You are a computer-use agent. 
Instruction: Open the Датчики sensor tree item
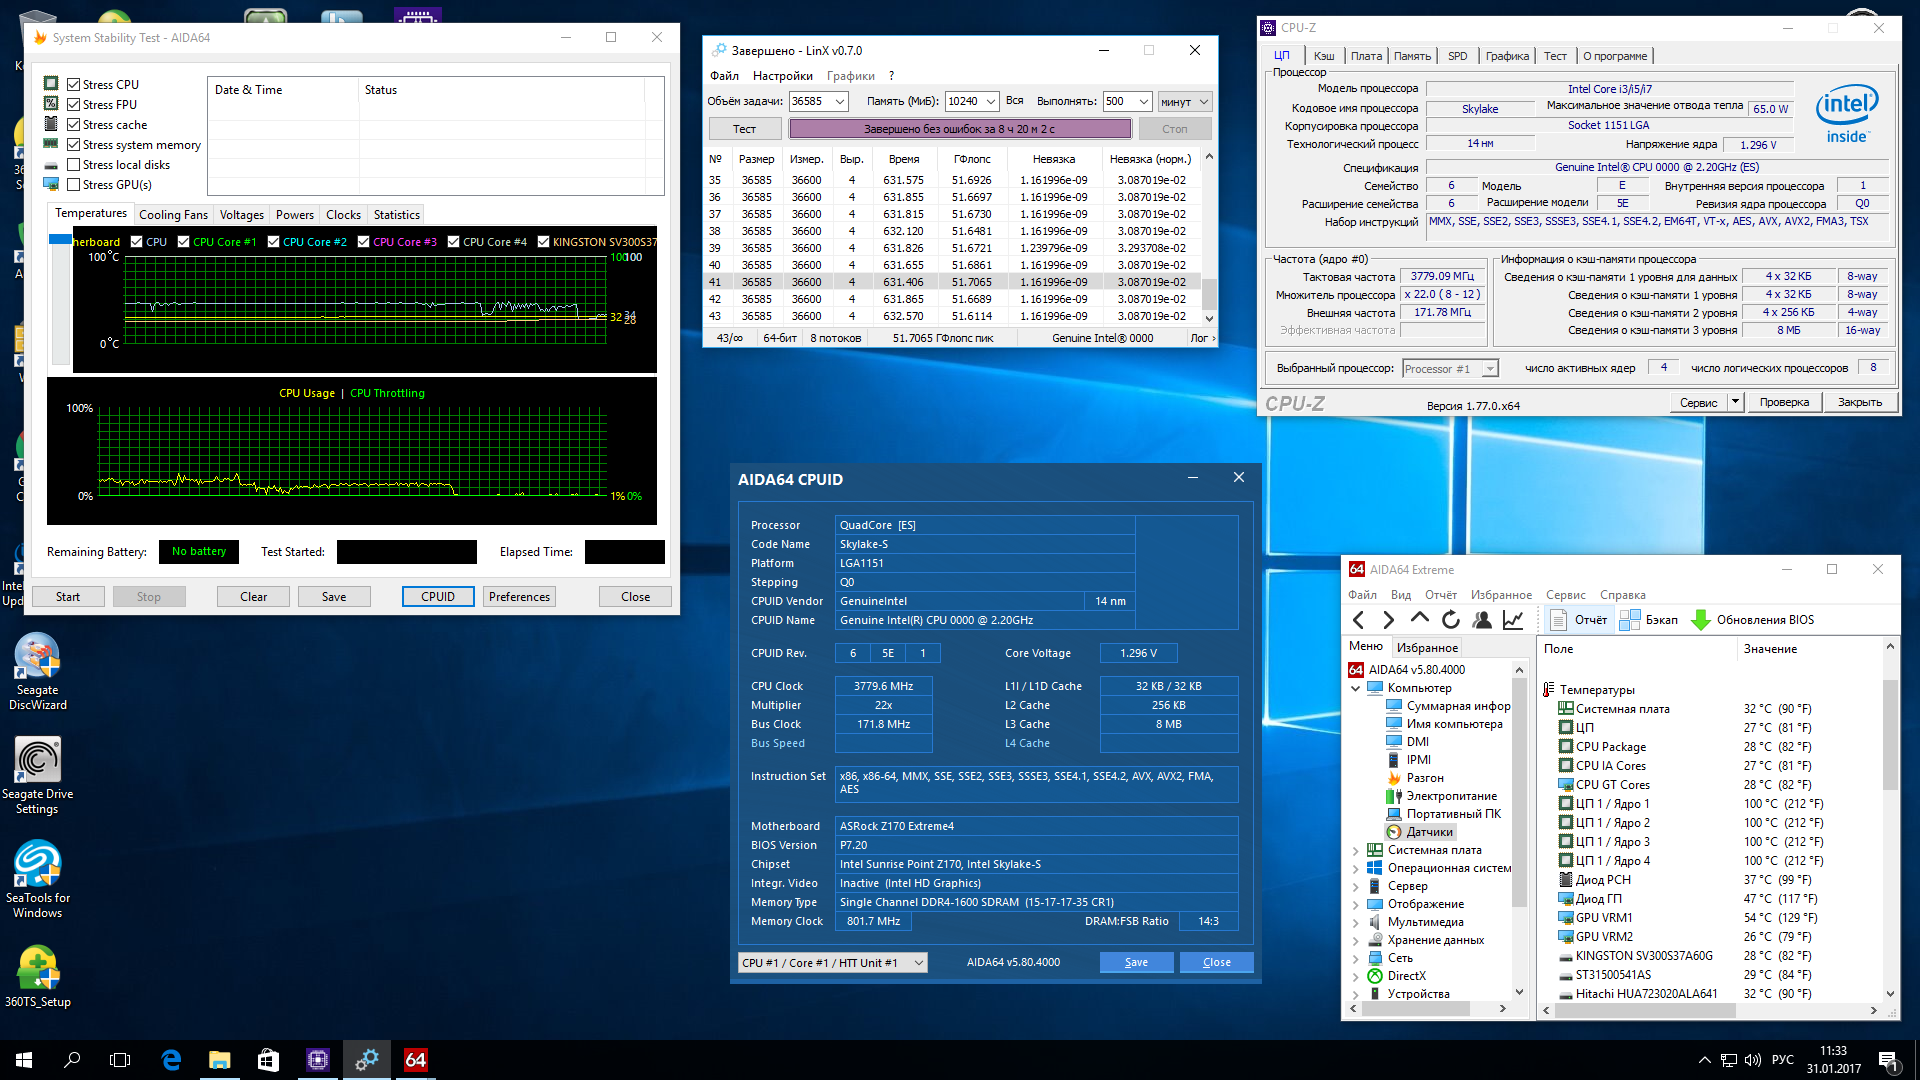(1429, 832)
